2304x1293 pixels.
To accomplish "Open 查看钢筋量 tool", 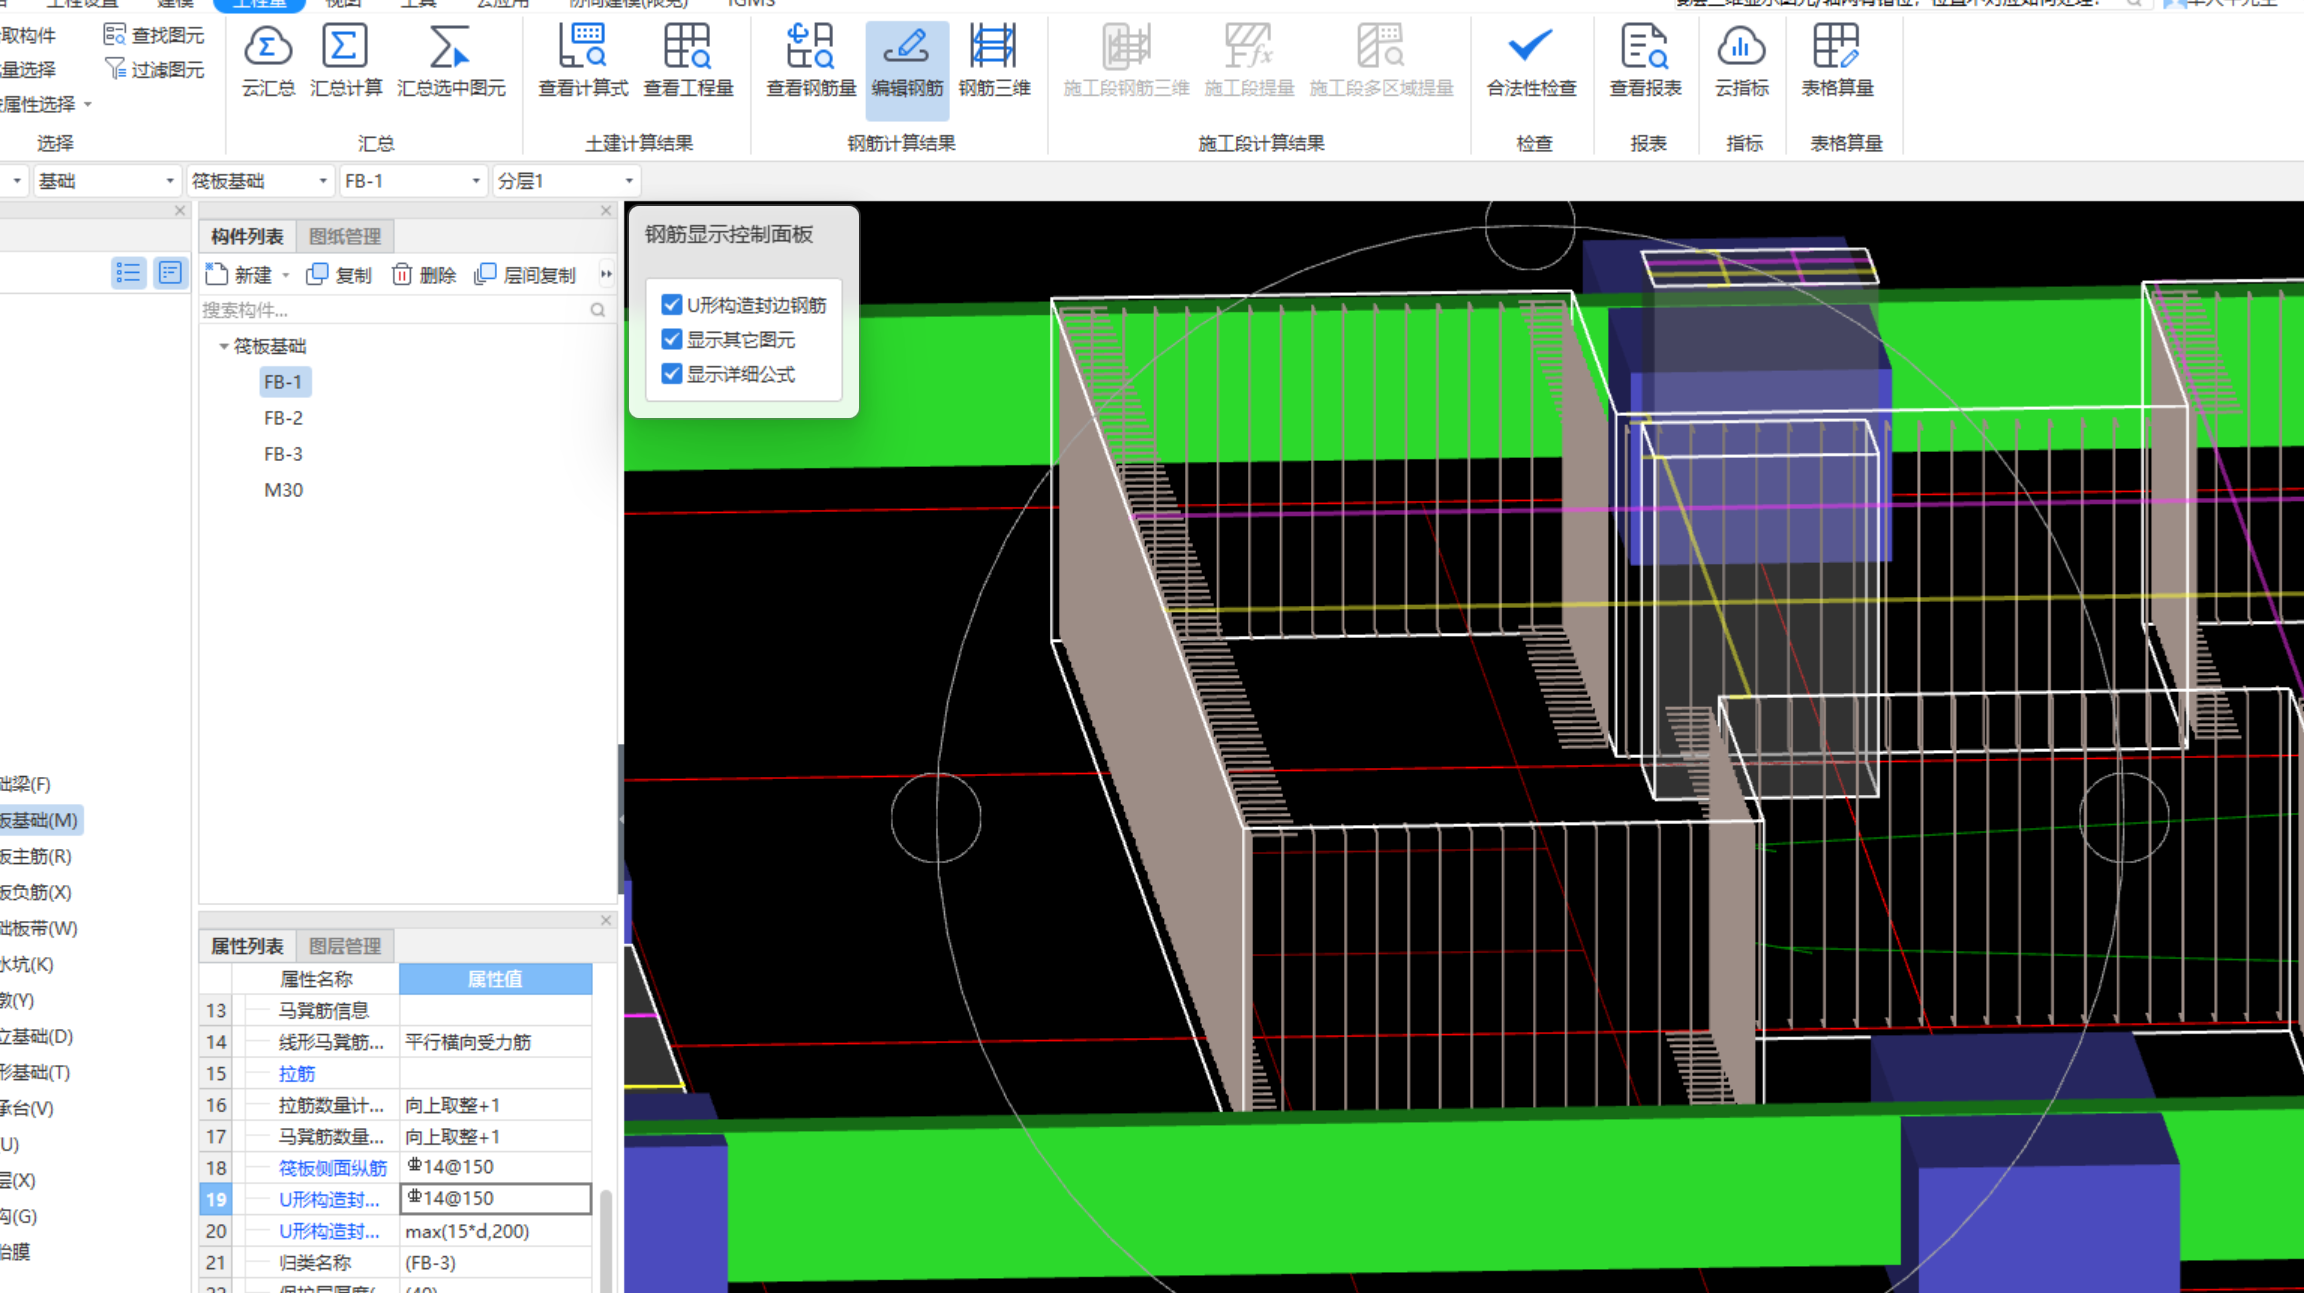I will pyautogui.click(x=811, y=60).
